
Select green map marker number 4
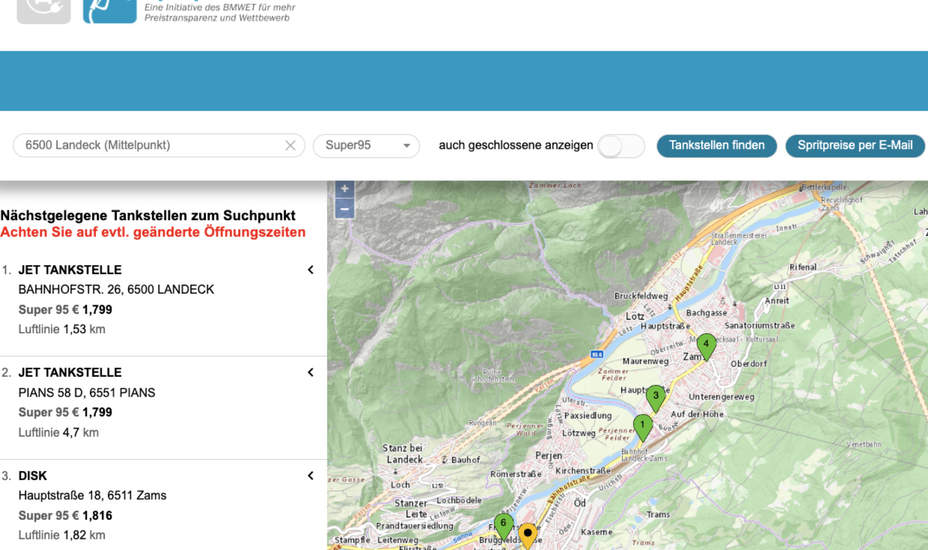tap(706, 347)
